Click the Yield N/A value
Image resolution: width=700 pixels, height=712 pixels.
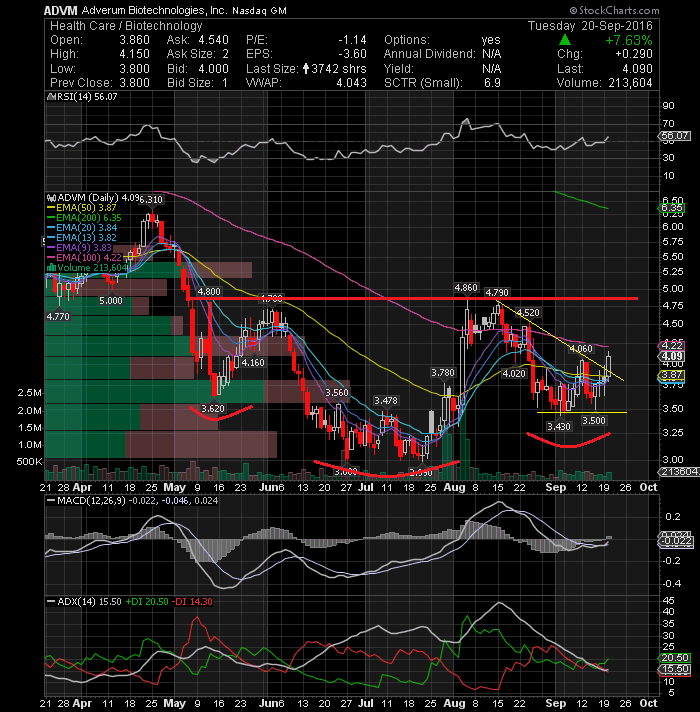point(492,69)
